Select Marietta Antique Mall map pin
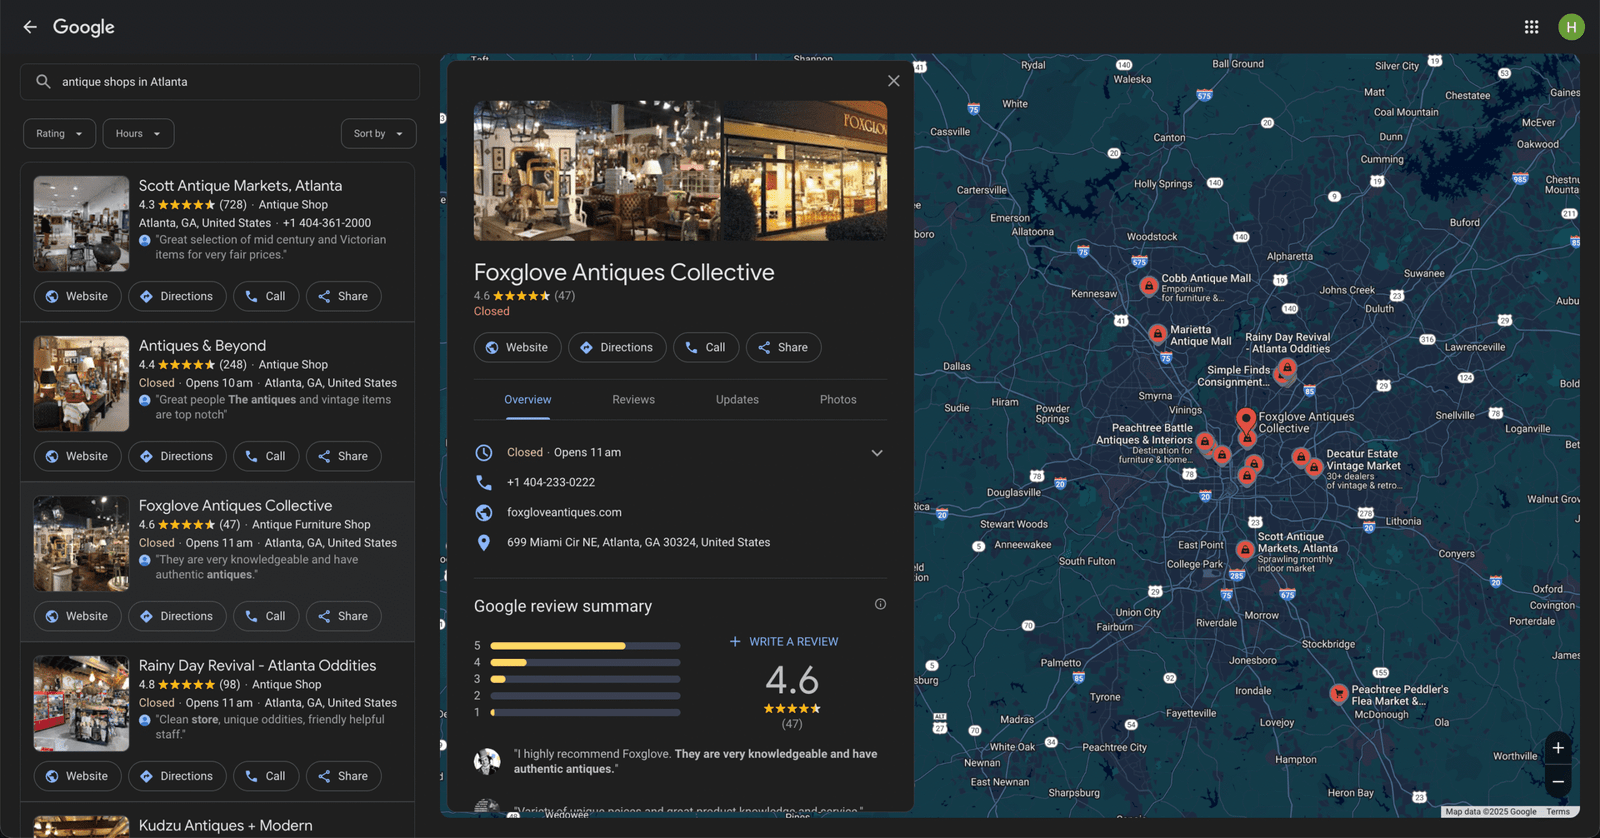This screenshot has width=1600, height=838. click(x=1157, y=333)
